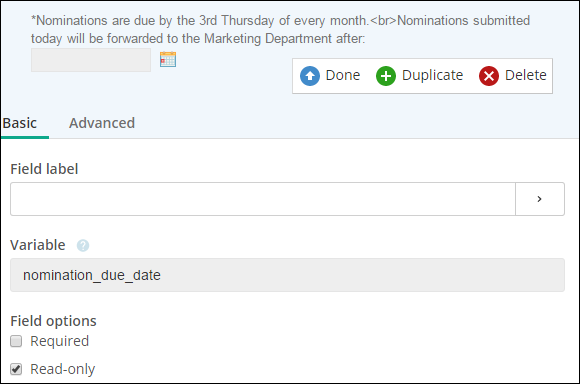Focus the empty Field label text box
Screen dimensions: 580x384
click(263, 199)
